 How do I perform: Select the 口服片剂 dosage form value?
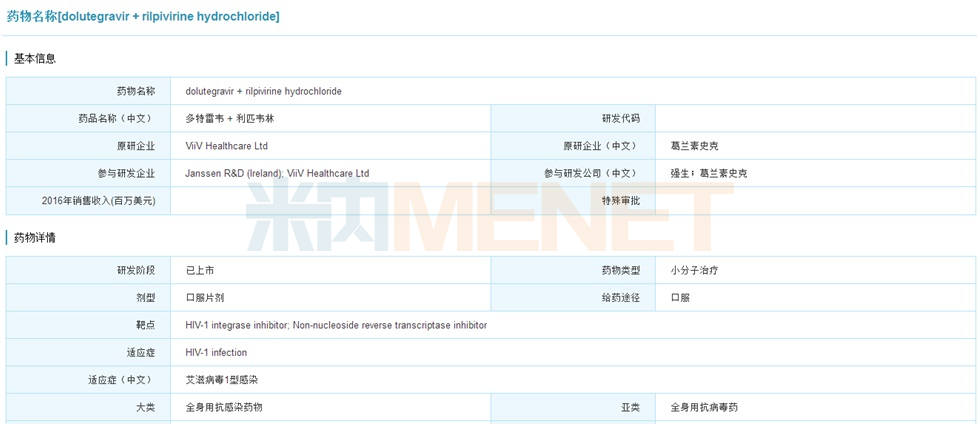[x=205, y=298]
